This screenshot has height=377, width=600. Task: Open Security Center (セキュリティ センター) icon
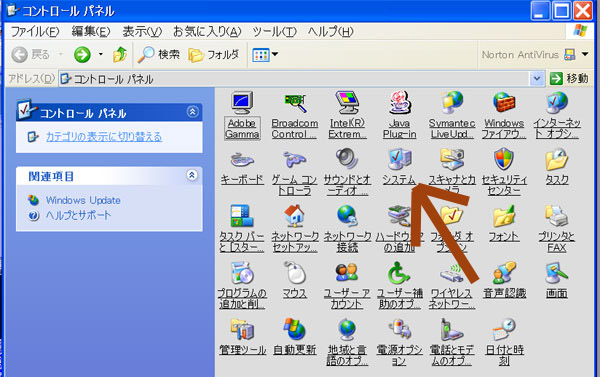[504, 159]
